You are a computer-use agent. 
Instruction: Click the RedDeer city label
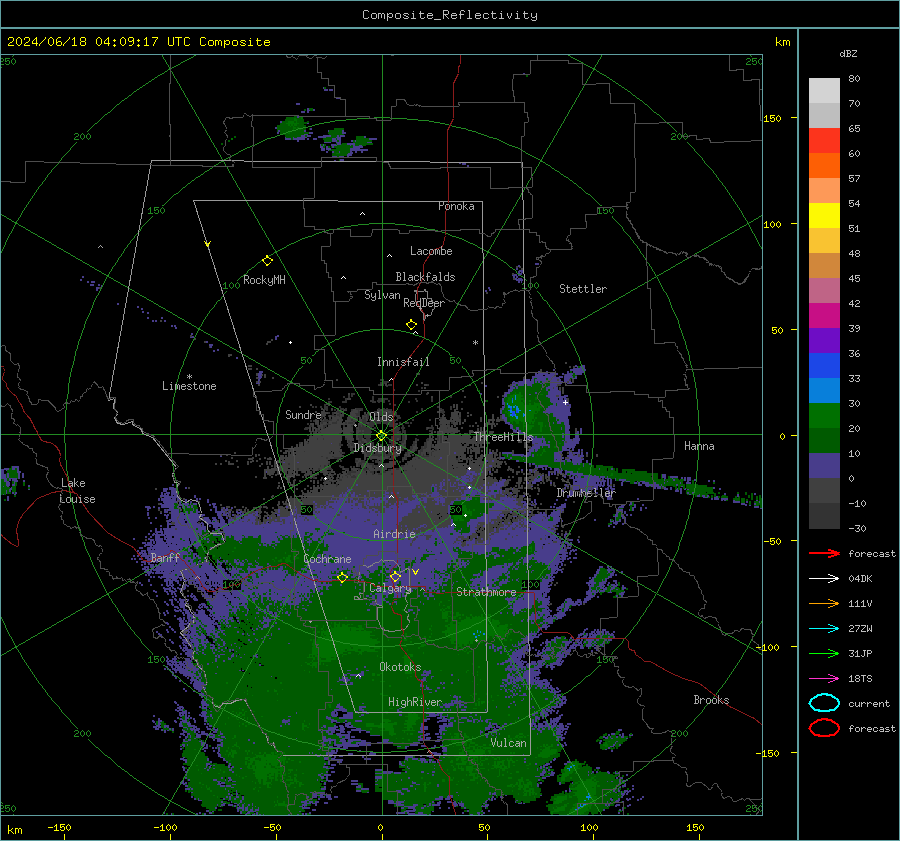(424, 303)
